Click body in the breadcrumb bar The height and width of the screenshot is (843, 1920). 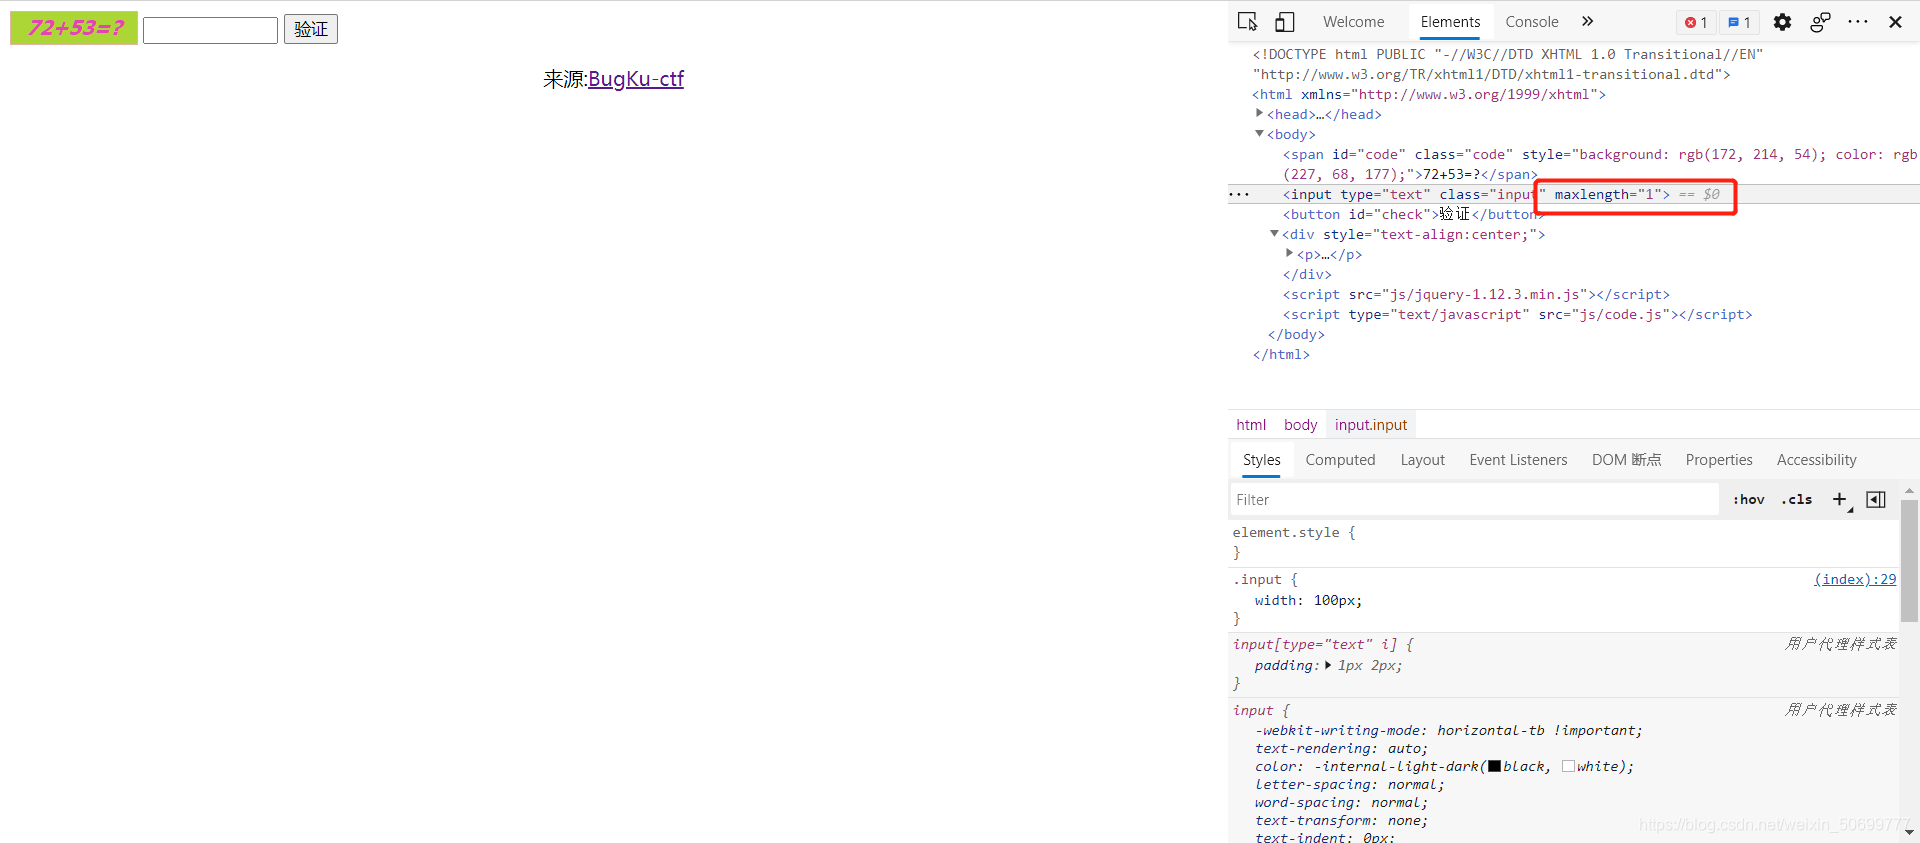coord(1300,424)
